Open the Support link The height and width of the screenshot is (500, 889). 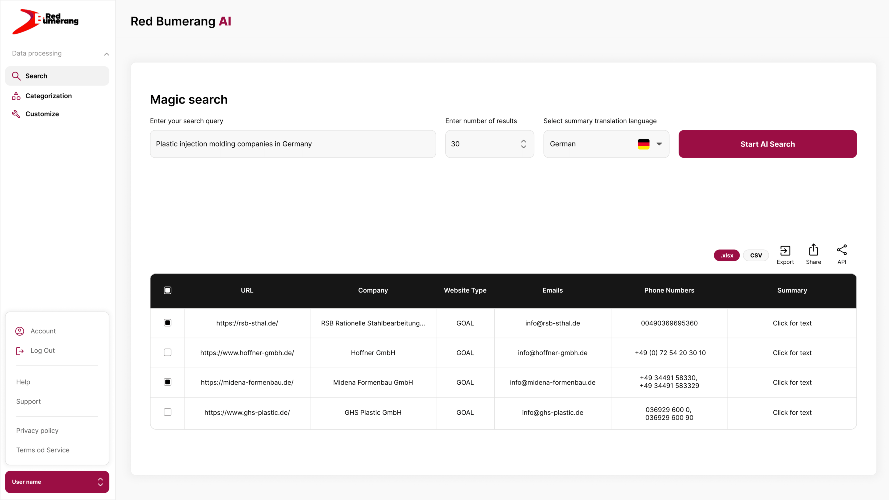[28, 401]
